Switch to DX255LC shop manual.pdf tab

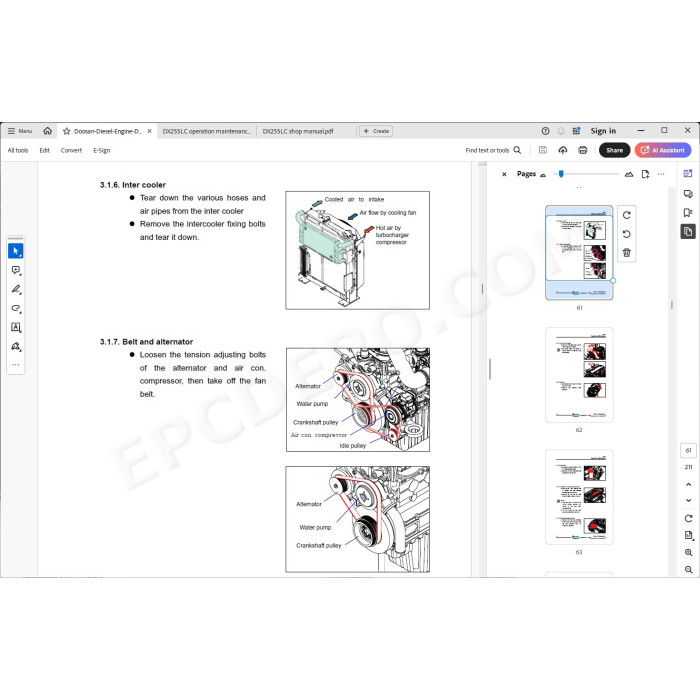[298, 131]
